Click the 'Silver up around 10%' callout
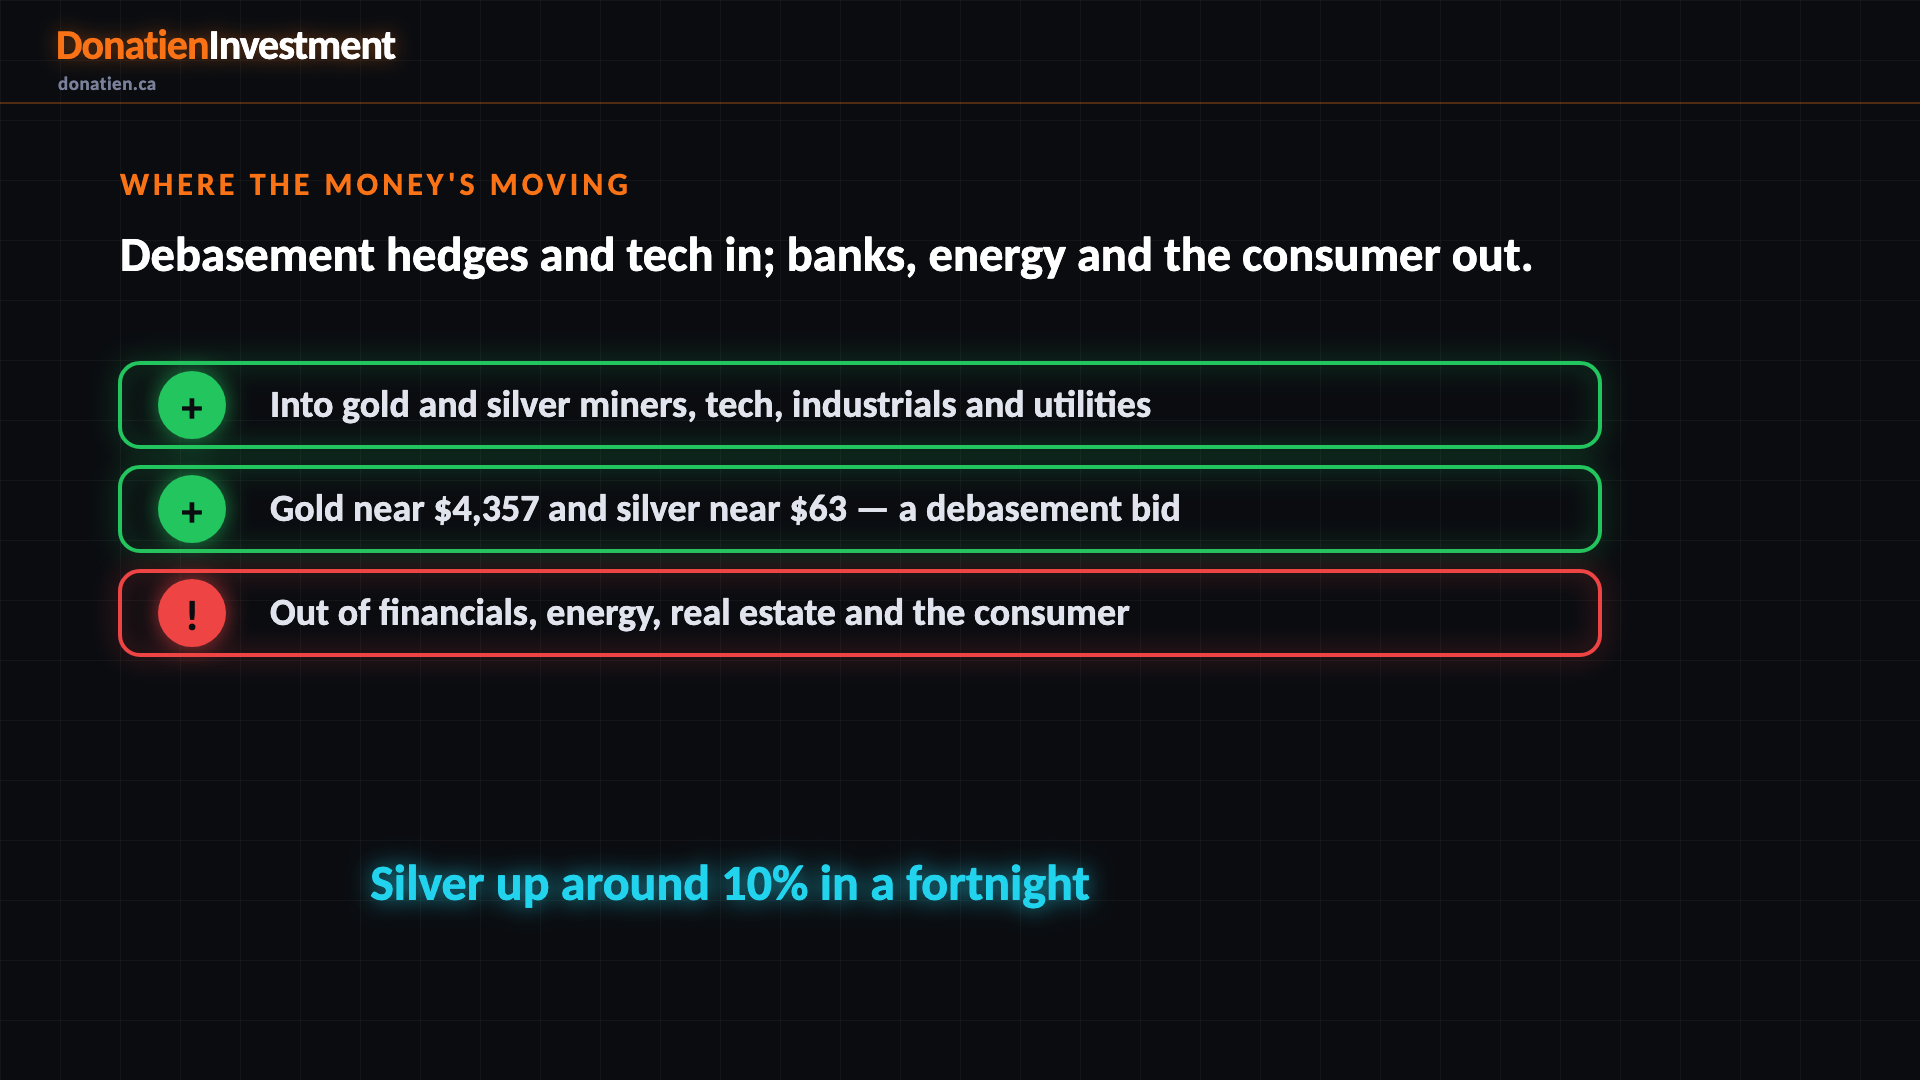Image resolution: width=1920 pixels, height=1080 pixels. [x=730, y=885]
